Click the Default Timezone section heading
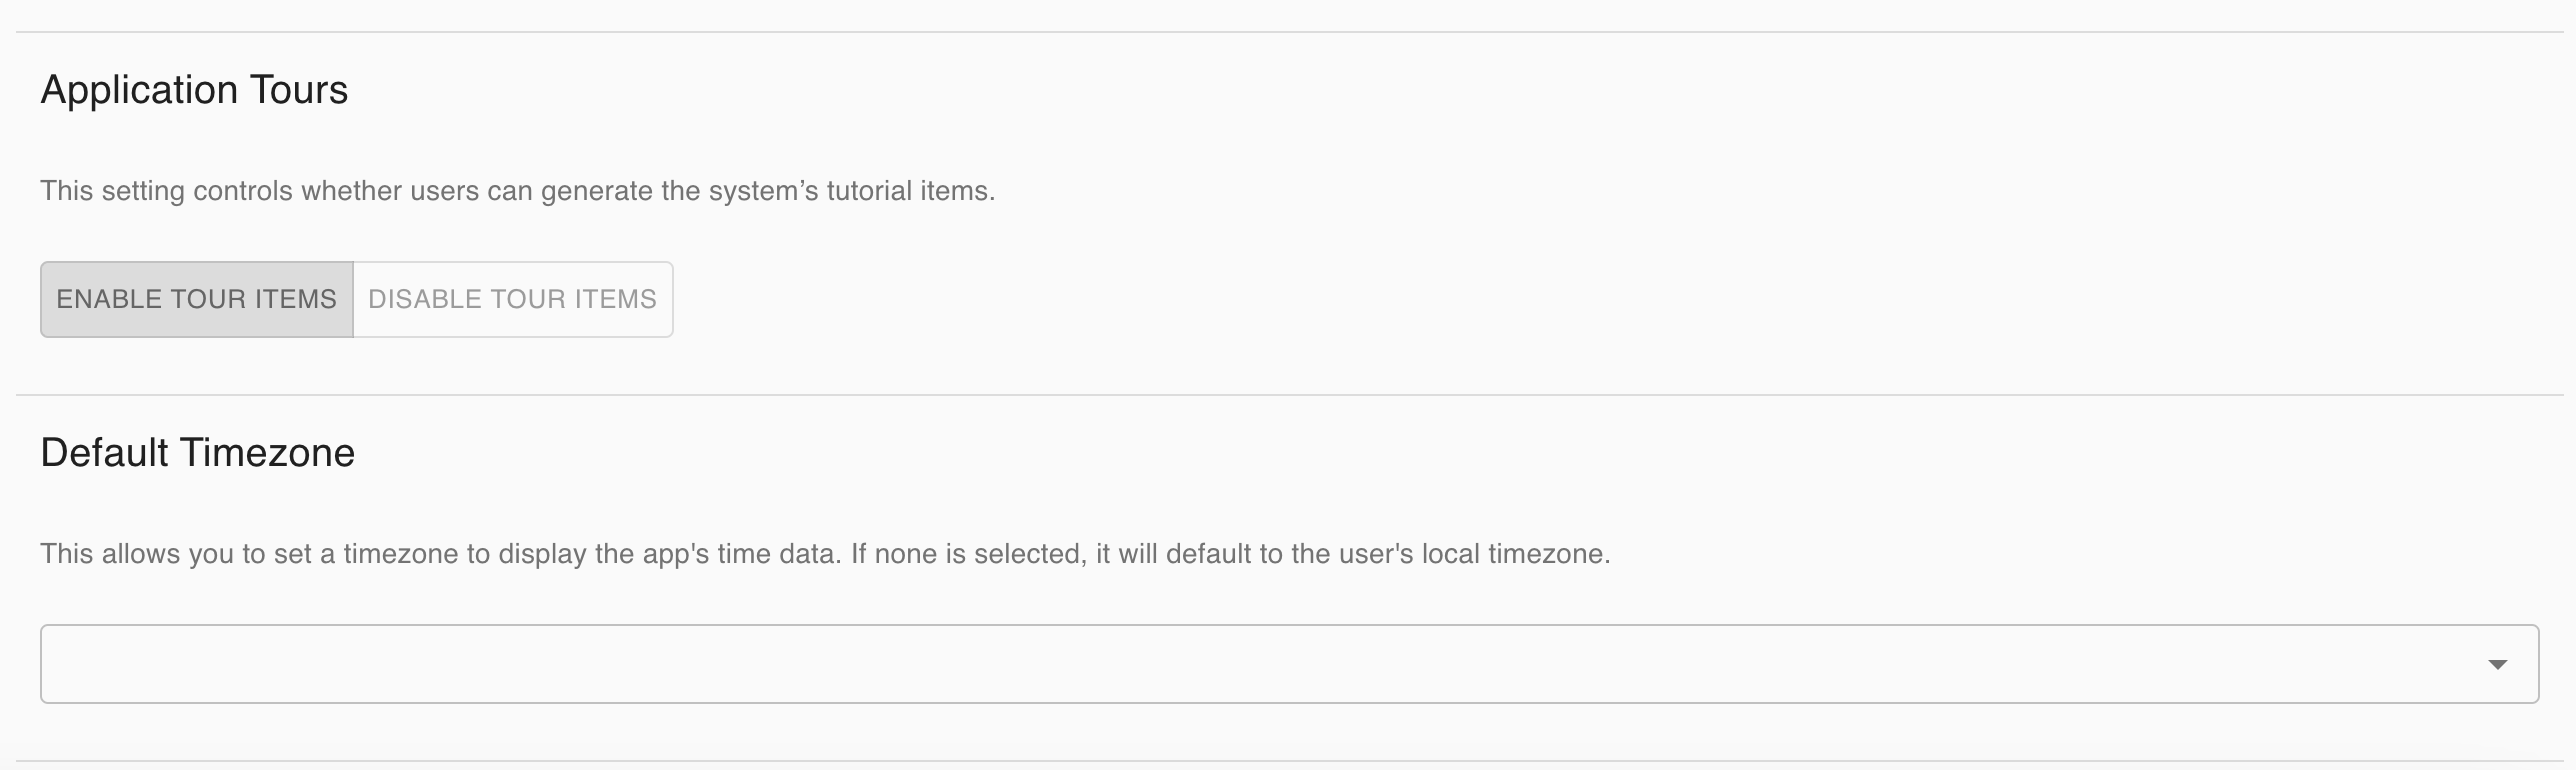This screenshot has height=770, width=2576. click(x=197, y=453)
